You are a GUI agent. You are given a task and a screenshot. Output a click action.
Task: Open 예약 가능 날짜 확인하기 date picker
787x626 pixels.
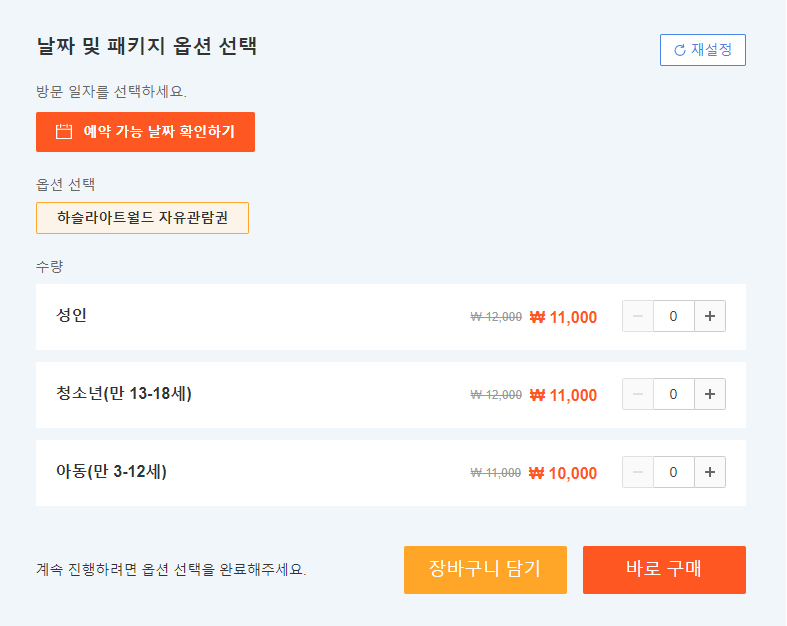(145, 132)
